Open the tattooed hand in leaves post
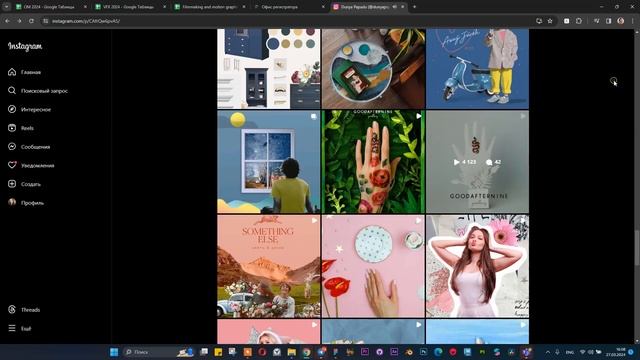Image resolution: width=640 pixels, height=360 pixels. 373,162
